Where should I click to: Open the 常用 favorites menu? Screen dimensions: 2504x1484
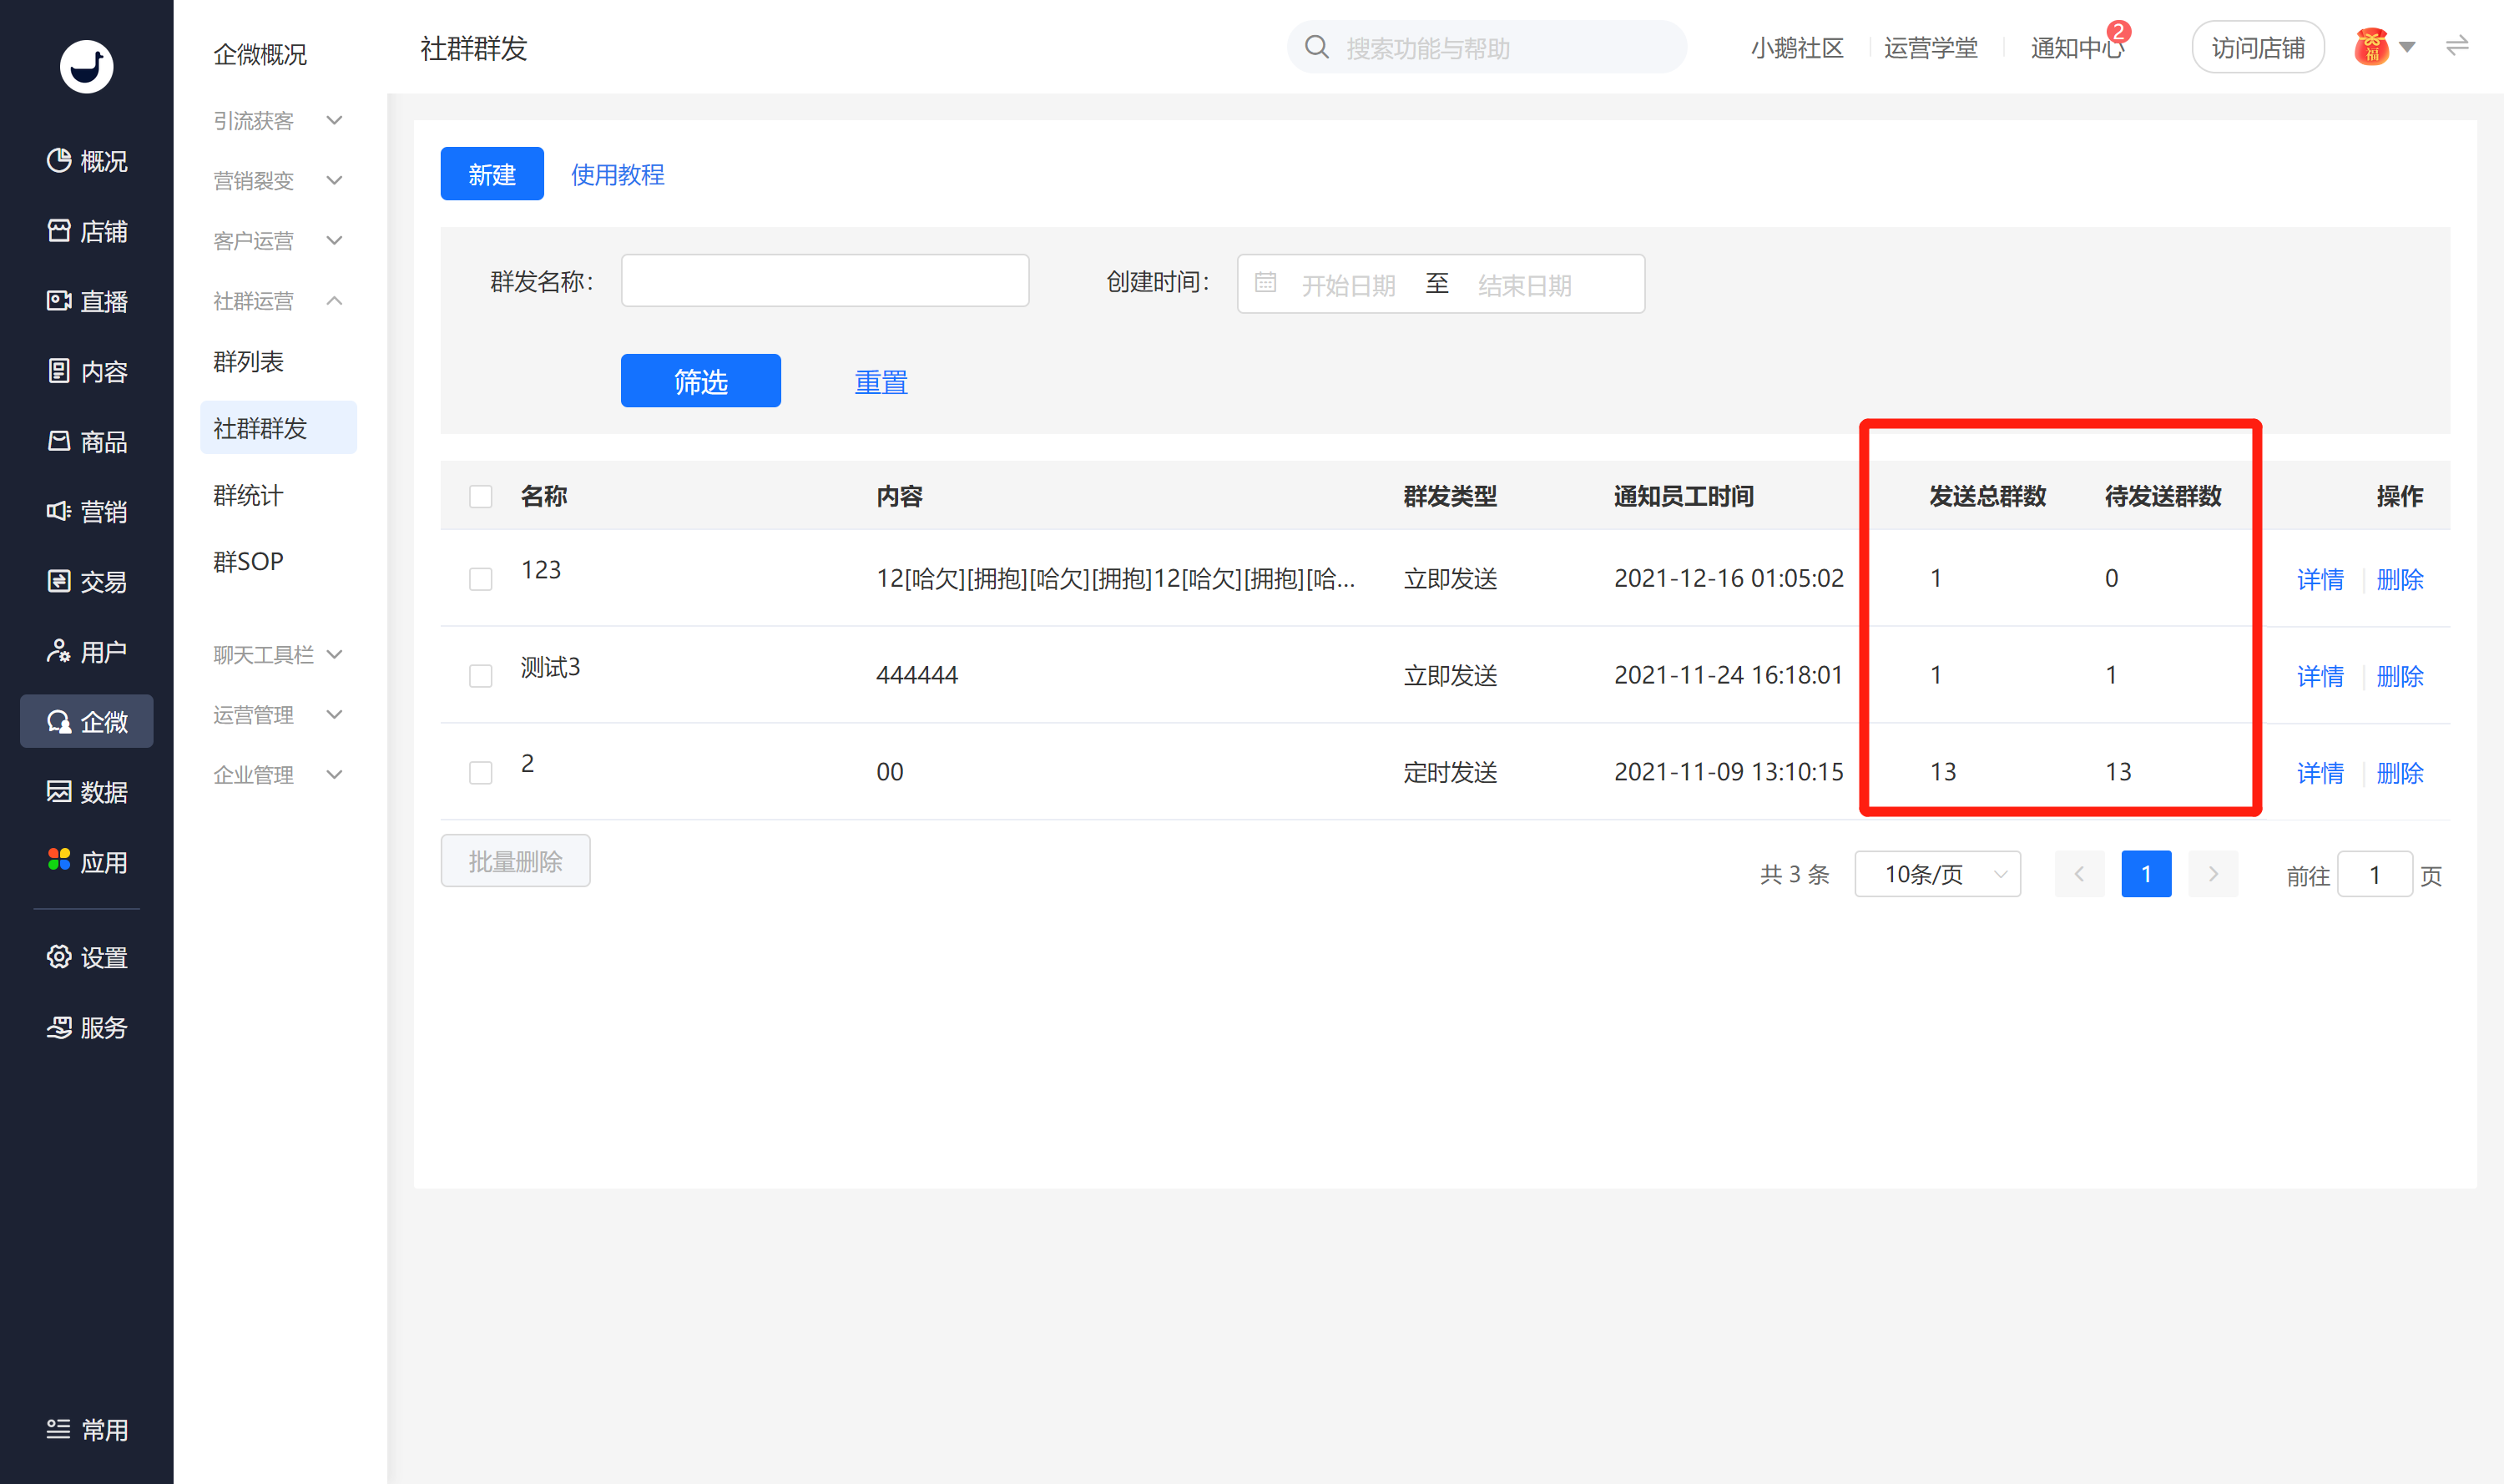point(87,1429)
